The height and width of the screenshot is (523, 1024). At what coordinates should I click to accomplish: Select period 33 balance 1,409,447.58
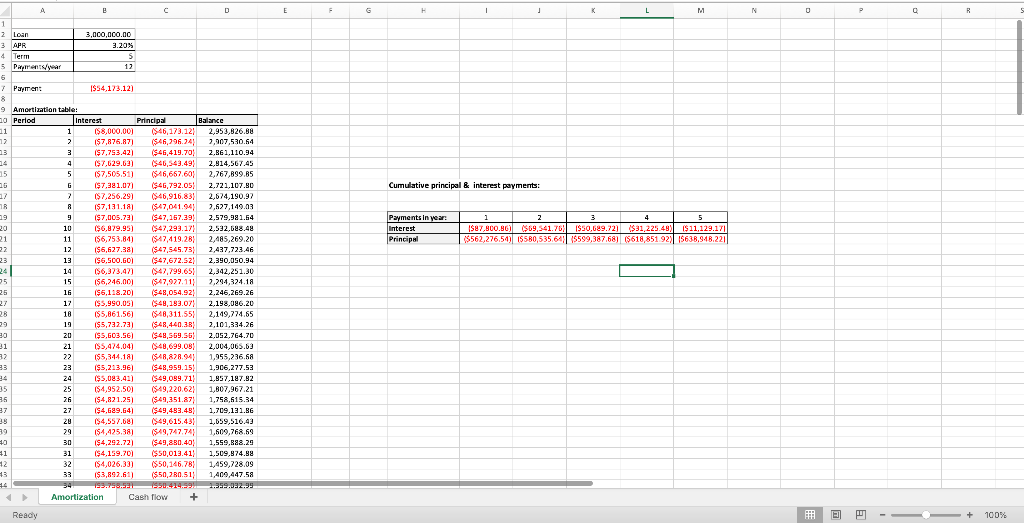(227, 475)
